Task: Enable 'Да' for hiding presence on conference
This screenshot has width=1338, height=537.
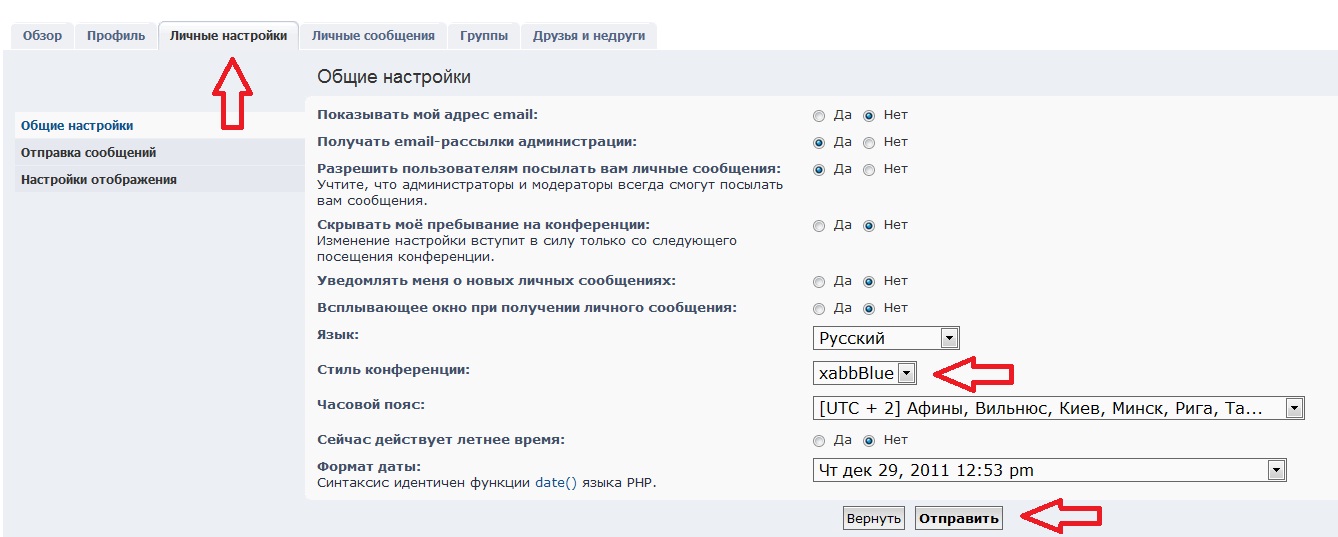Action: (x=819, y=226)
